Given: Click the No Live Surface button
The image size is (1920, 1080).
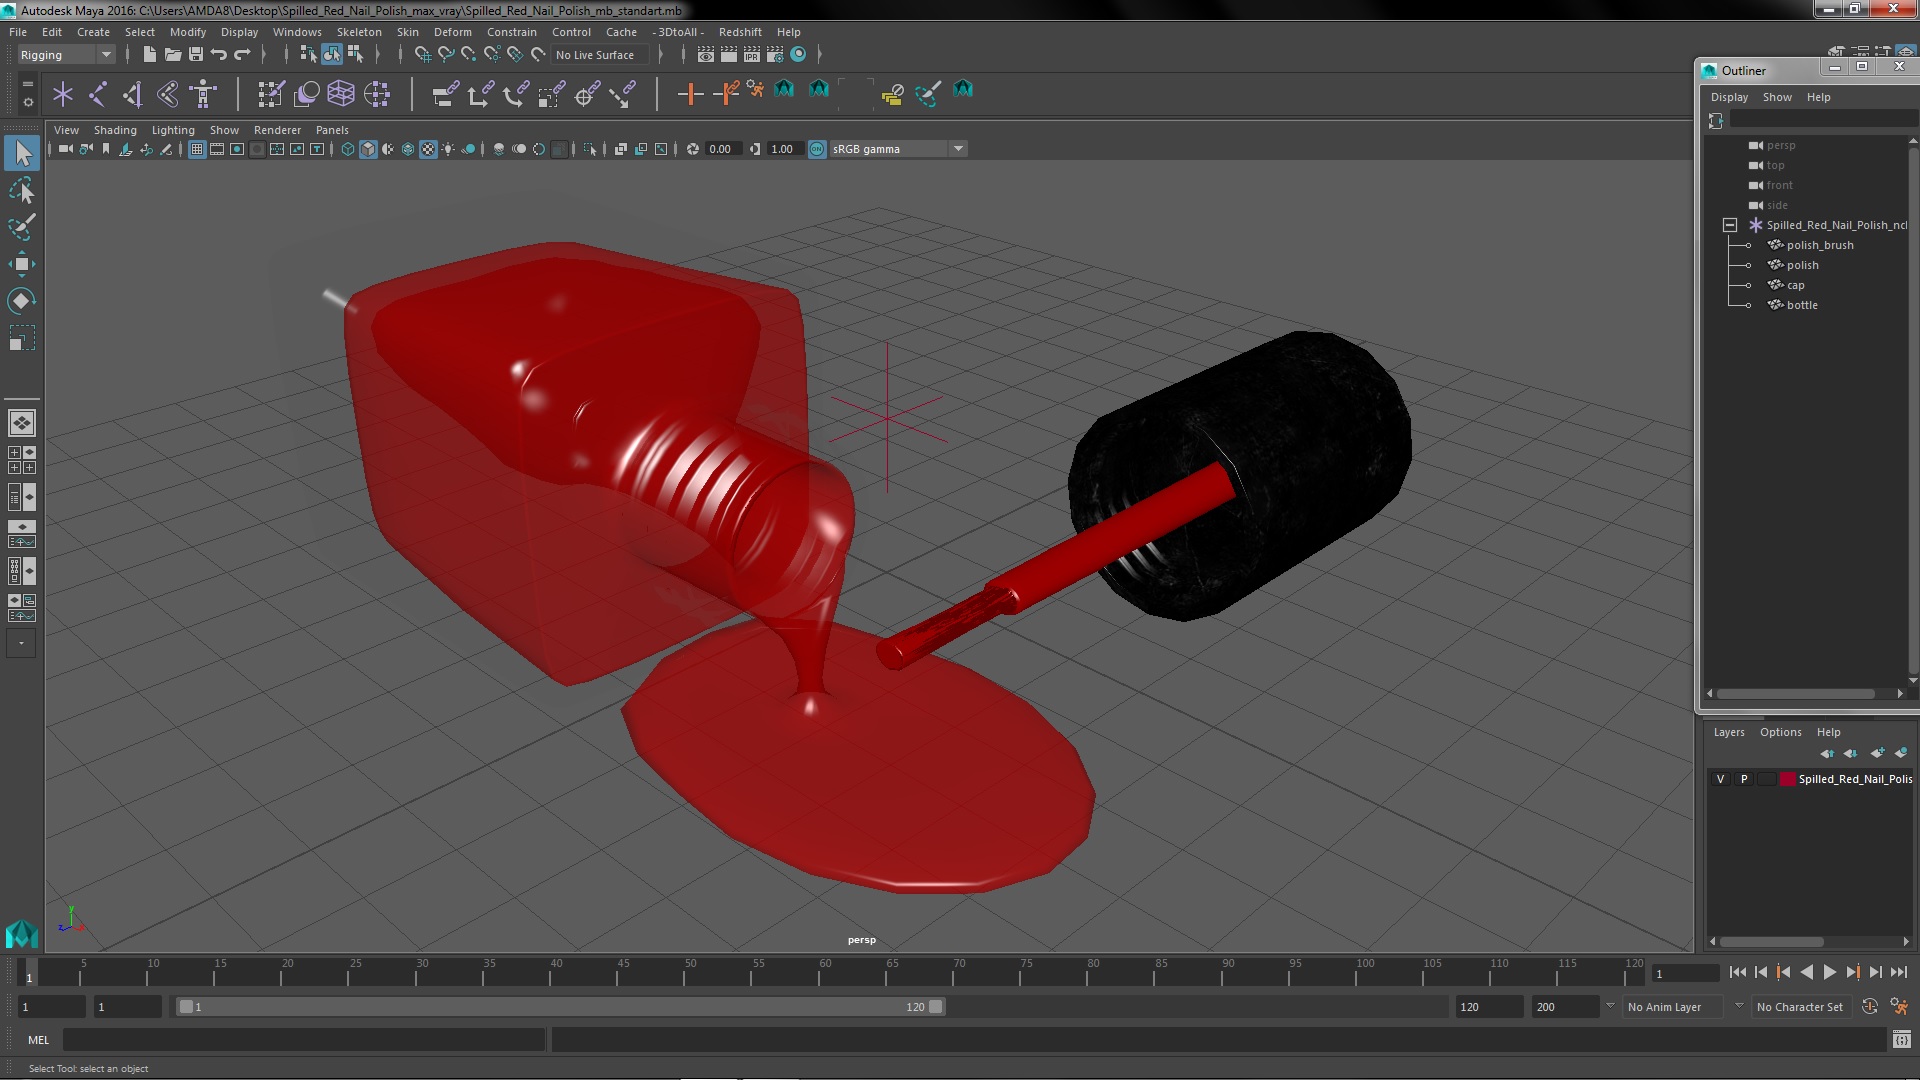Looking at the screenshot, I should 595,55.
